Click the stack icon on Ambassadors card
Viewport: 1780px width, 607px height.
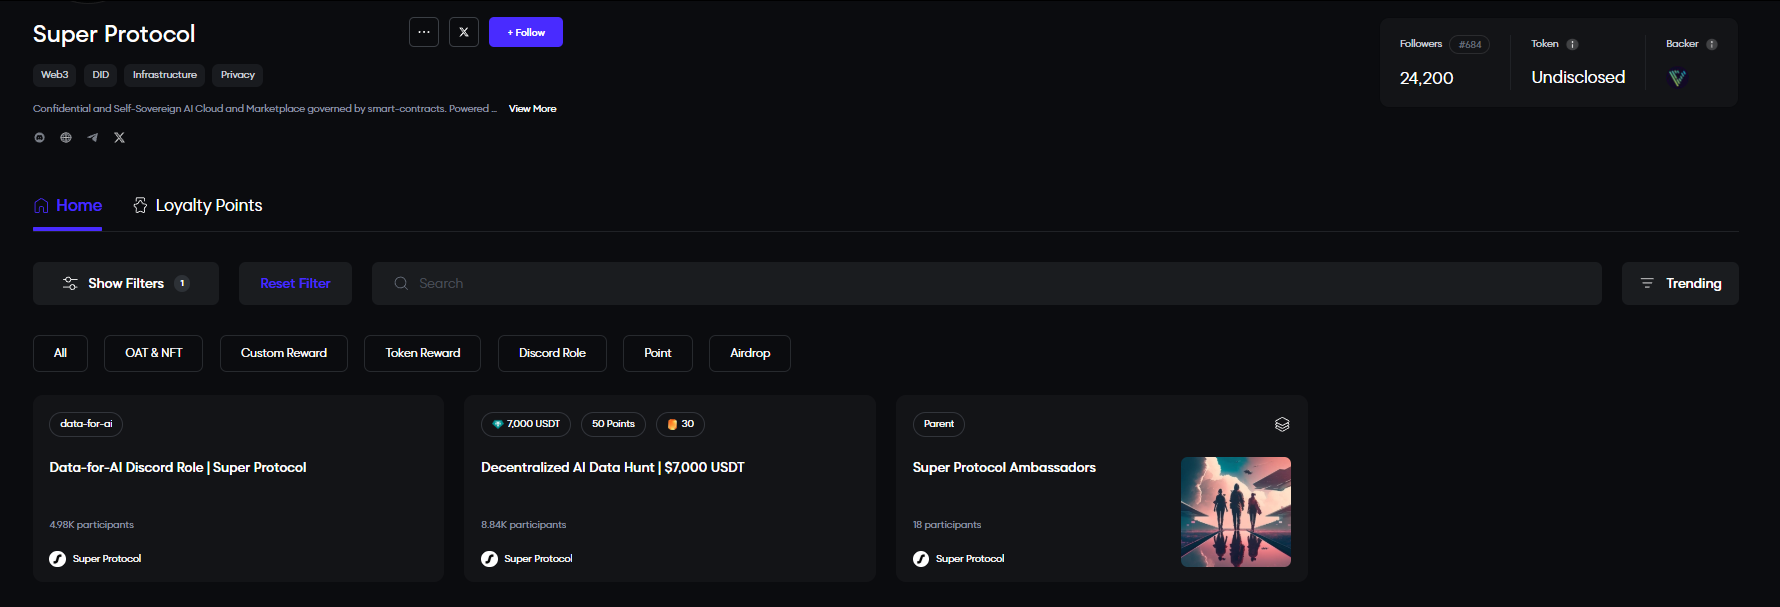point(1282,424)
